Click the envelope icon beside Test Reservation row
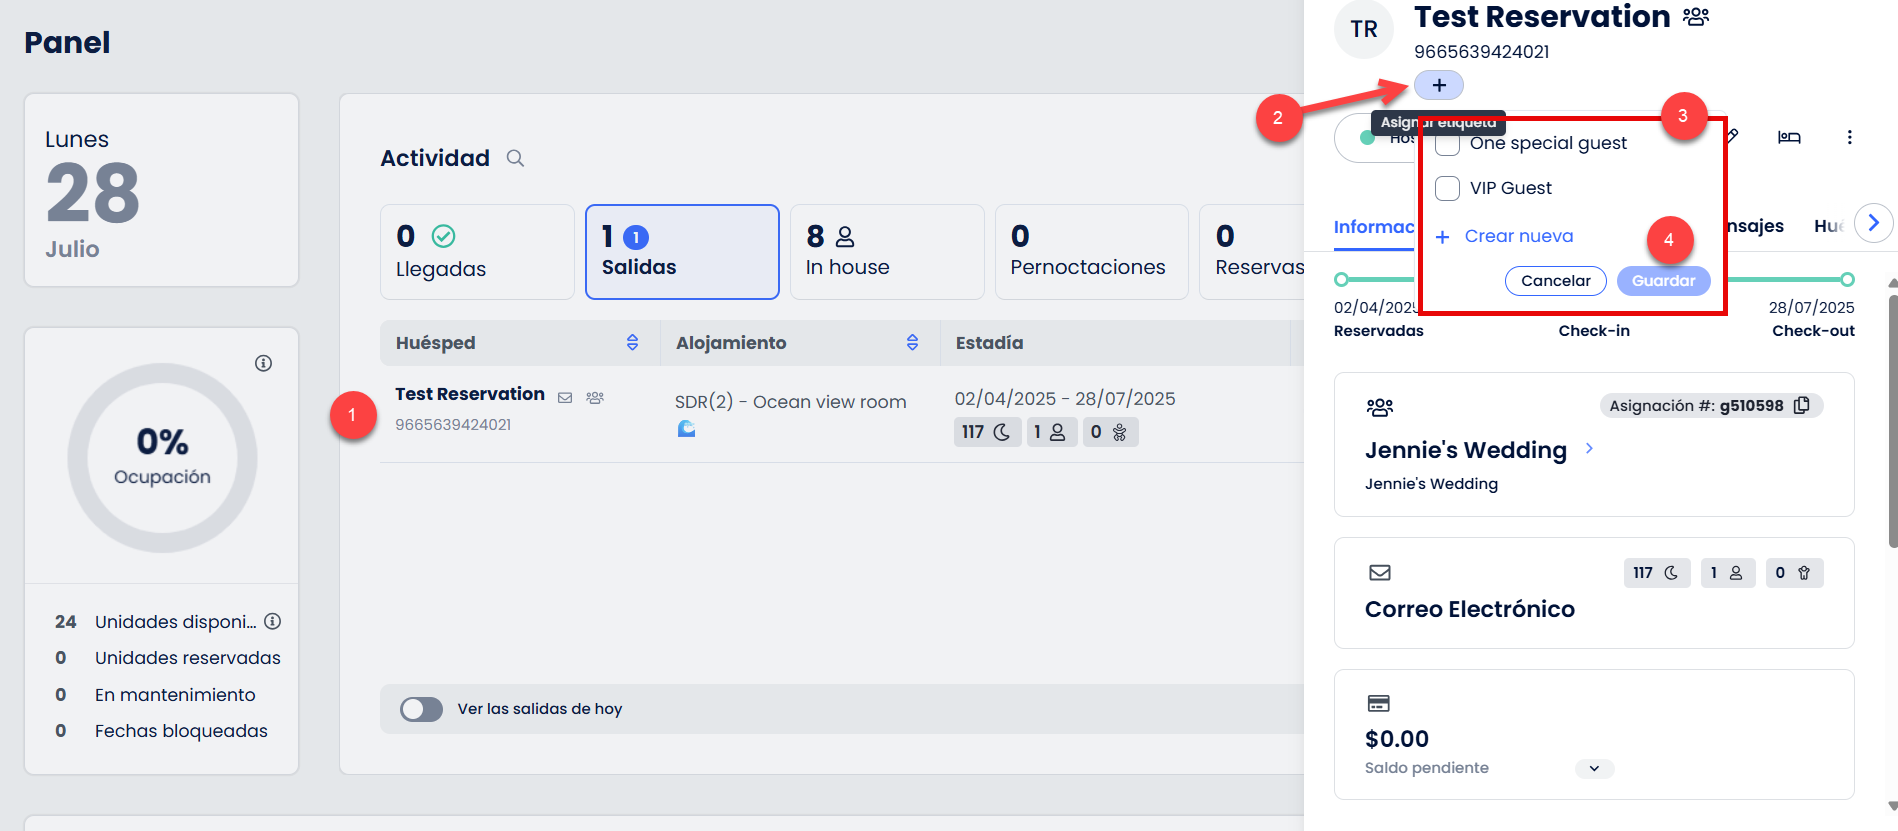Image resolution: width=1898 pixels, height=831 pixels. [565, 397]
